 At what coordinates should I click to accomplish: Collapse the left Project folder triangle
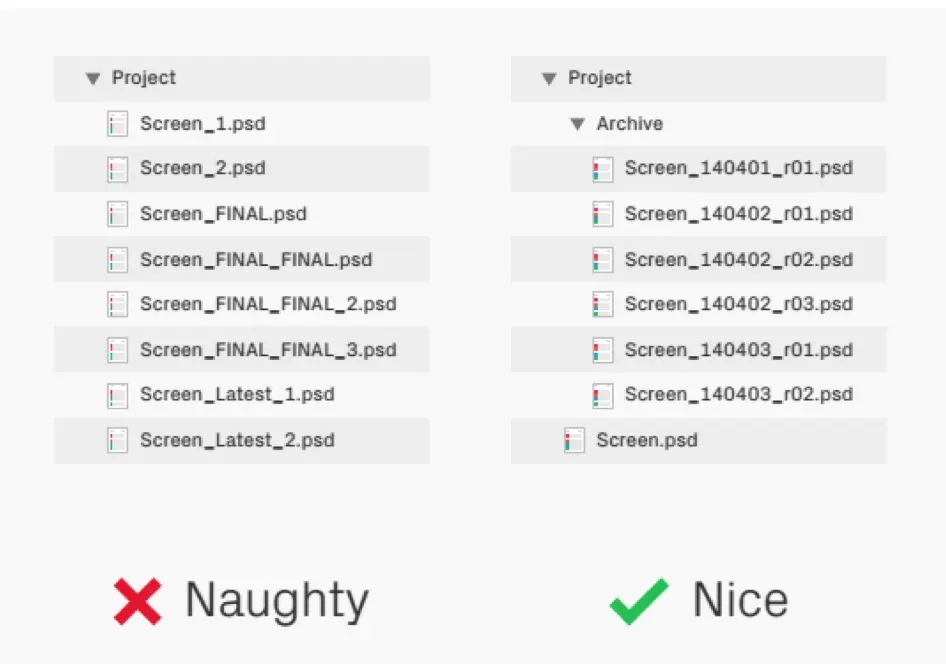pos(93,78)
